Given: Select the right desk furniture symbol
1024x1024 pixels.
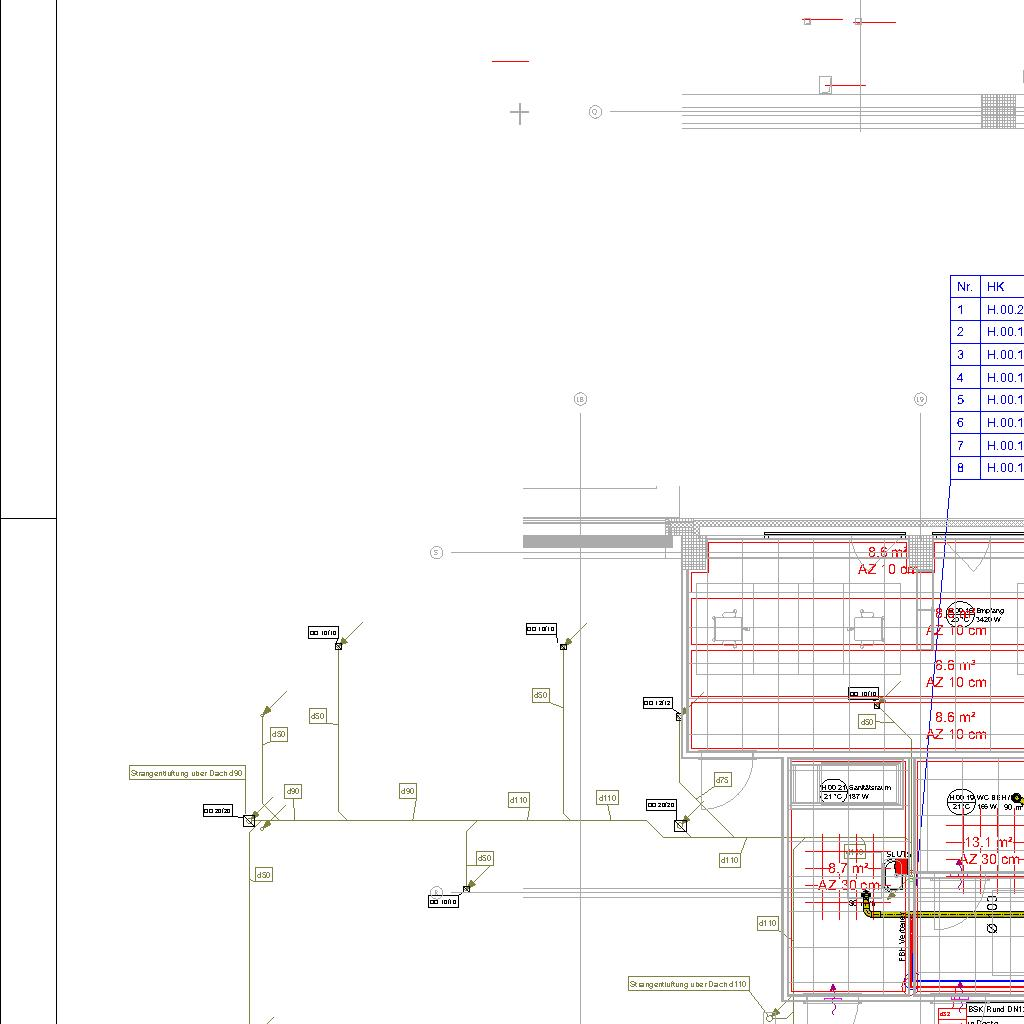Looking at the screenshot, I should point(866,628).
